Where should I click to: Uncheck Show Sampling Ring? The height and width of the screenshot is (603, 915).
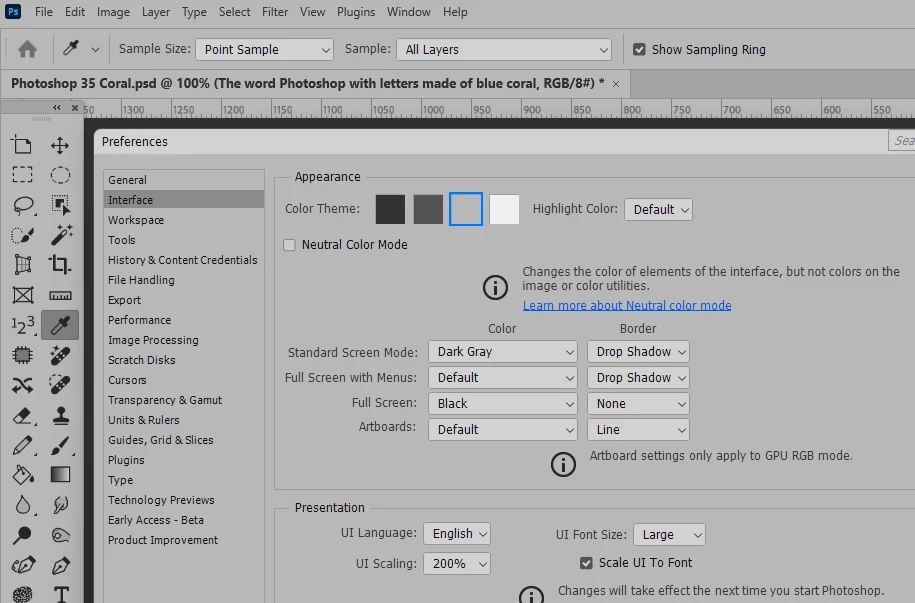[x=639, y=50]
